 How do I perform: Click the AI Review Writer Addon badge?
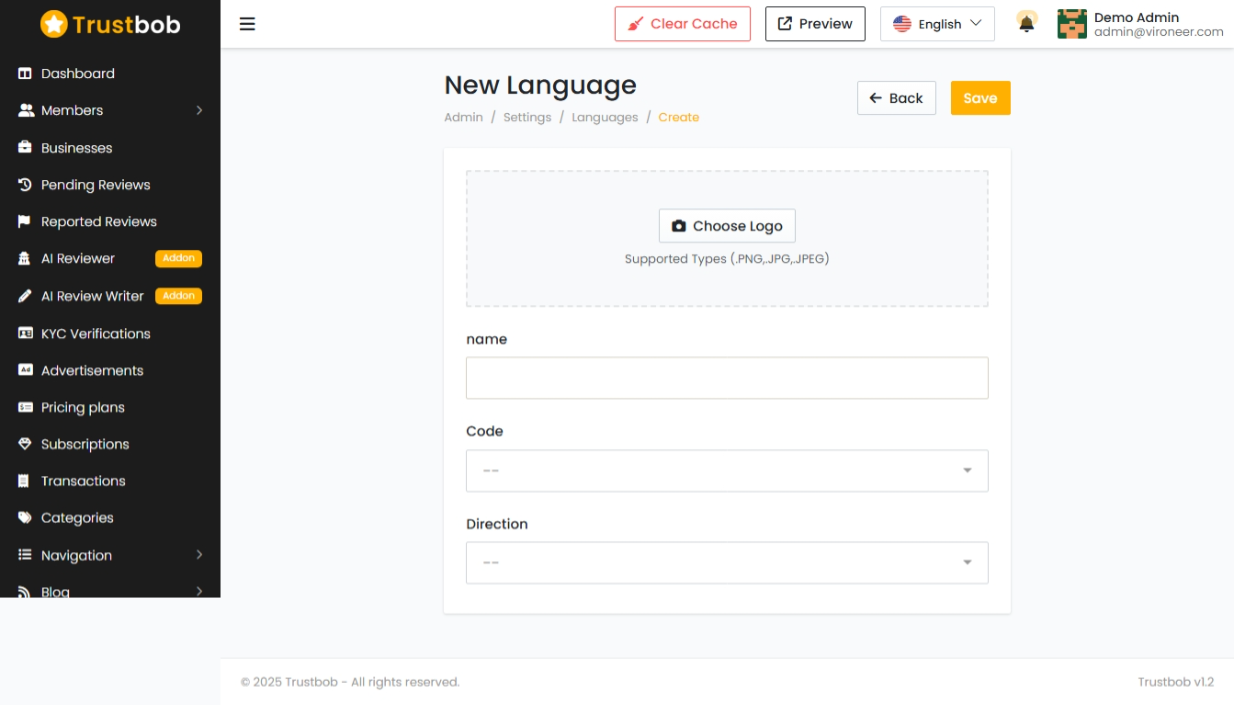[x=179, y=296]
